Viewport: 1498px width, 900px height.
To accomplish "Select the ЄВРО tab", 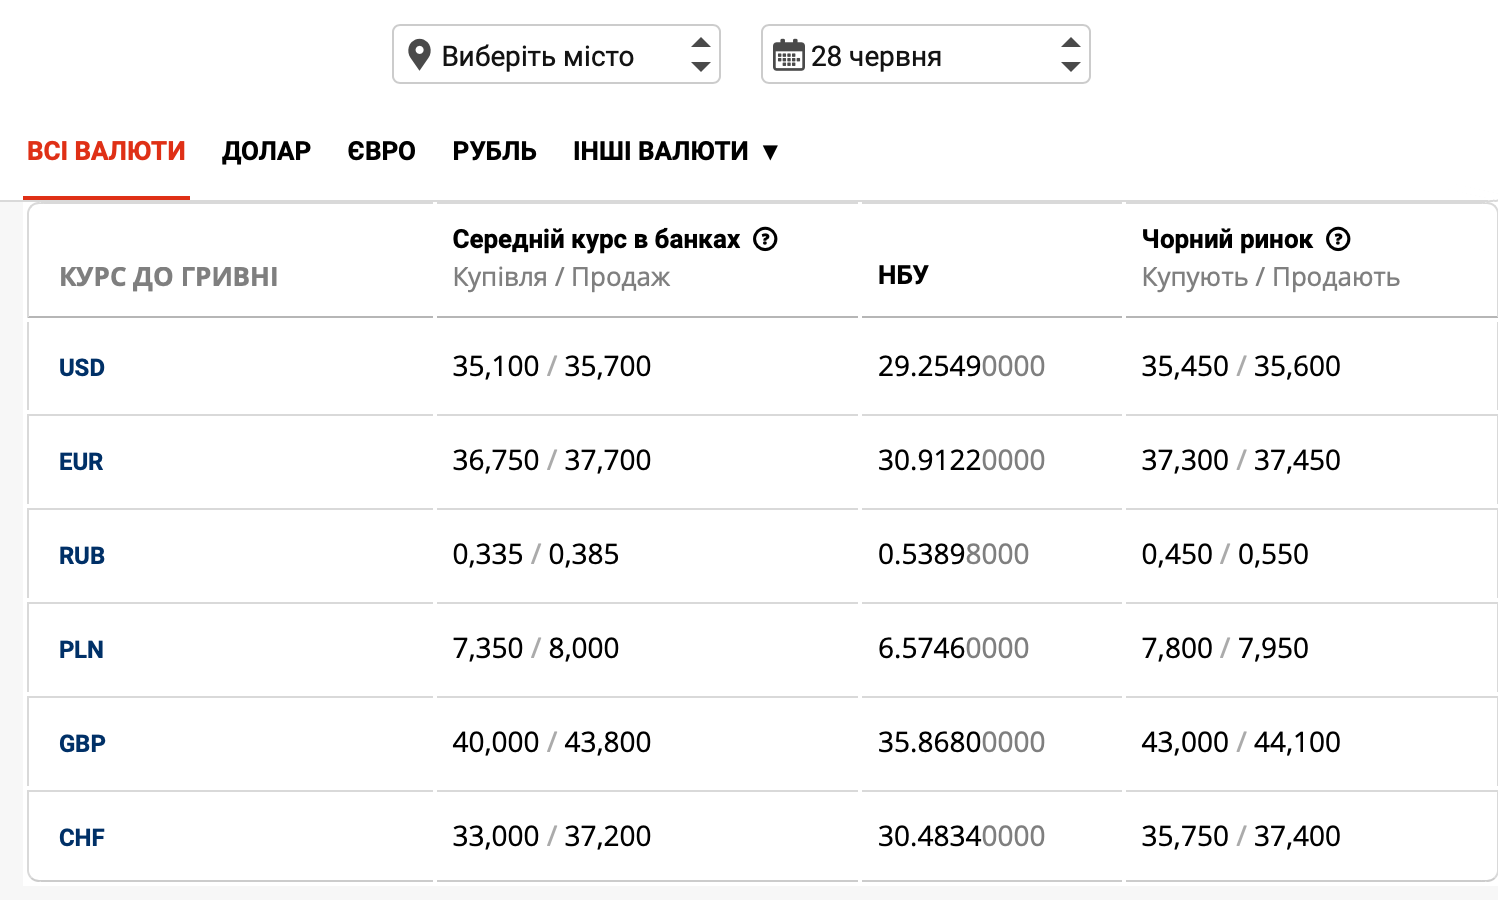I will (x=381, y=151).
